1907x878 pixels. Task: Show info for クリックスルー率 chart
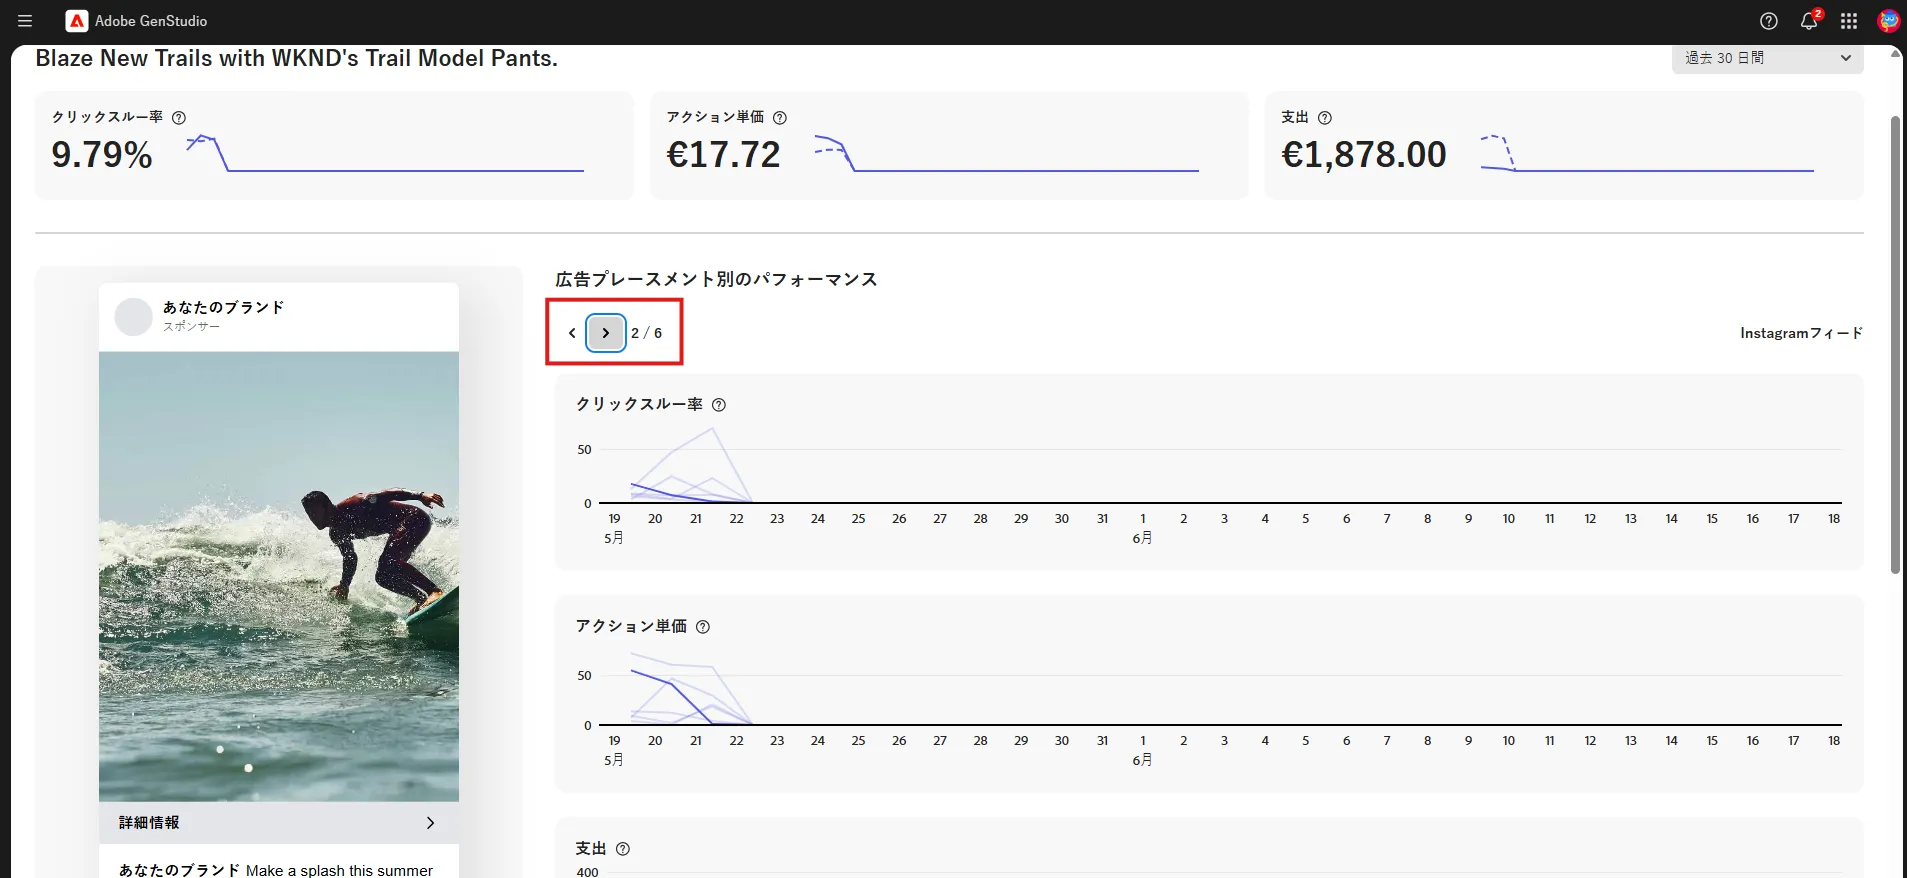[x=719, y=405]
